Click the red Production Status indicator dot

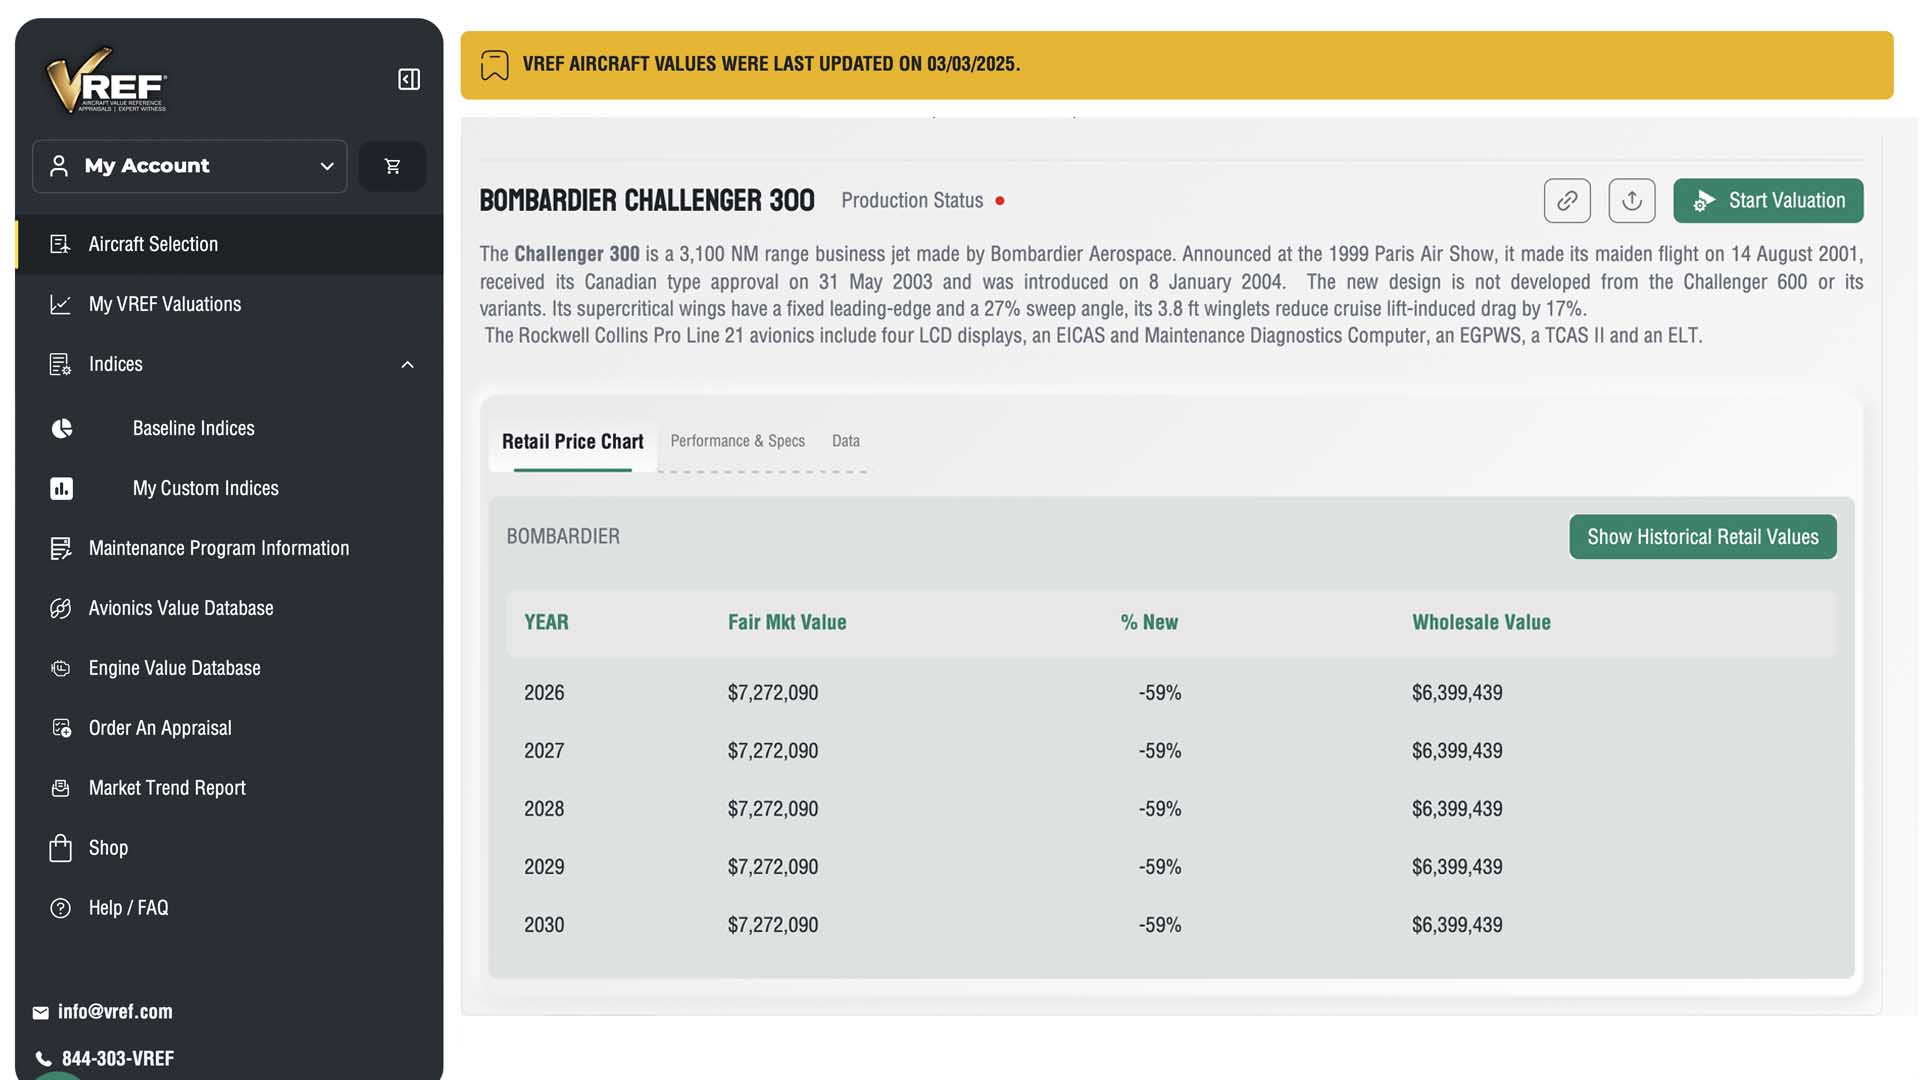click(999, 201)
